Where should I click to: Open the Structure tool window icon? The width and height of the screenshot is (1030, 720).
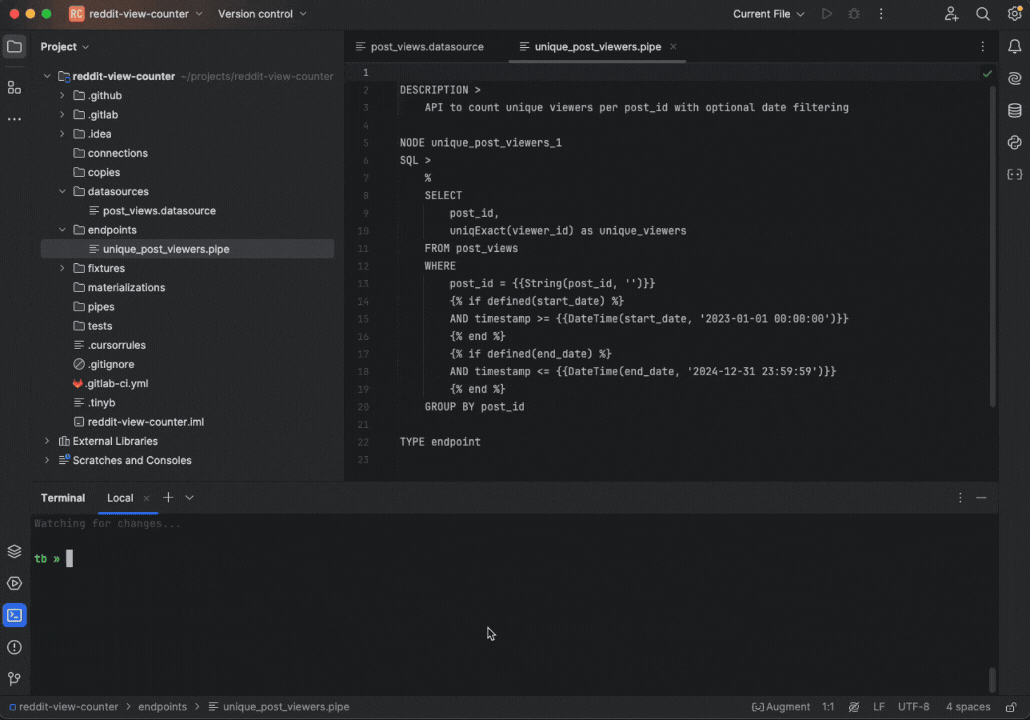tap(14, 87)
